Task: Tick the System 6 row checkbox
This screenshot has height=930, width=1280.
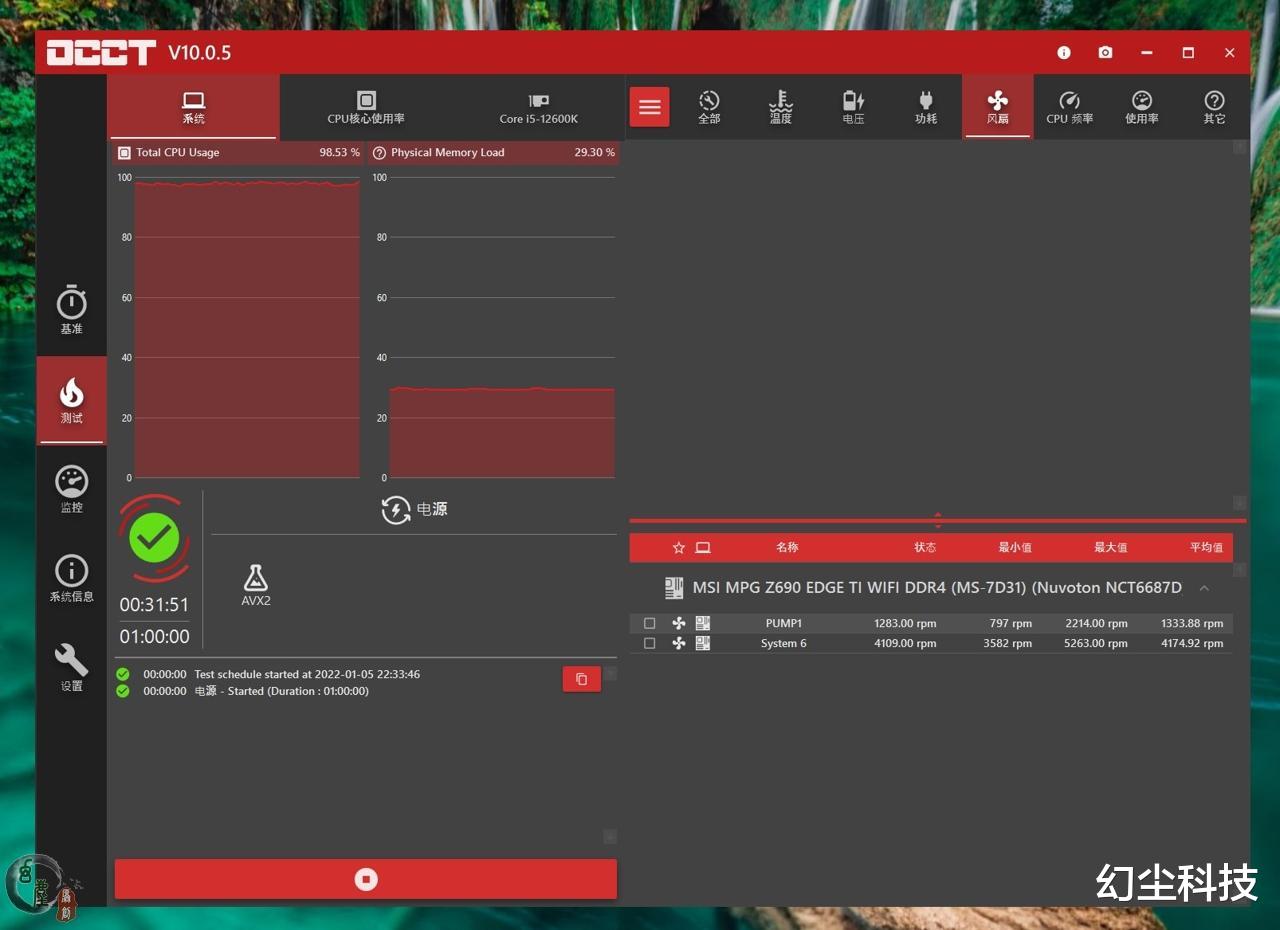Action: pyautogui.click(x=650, y=644)
